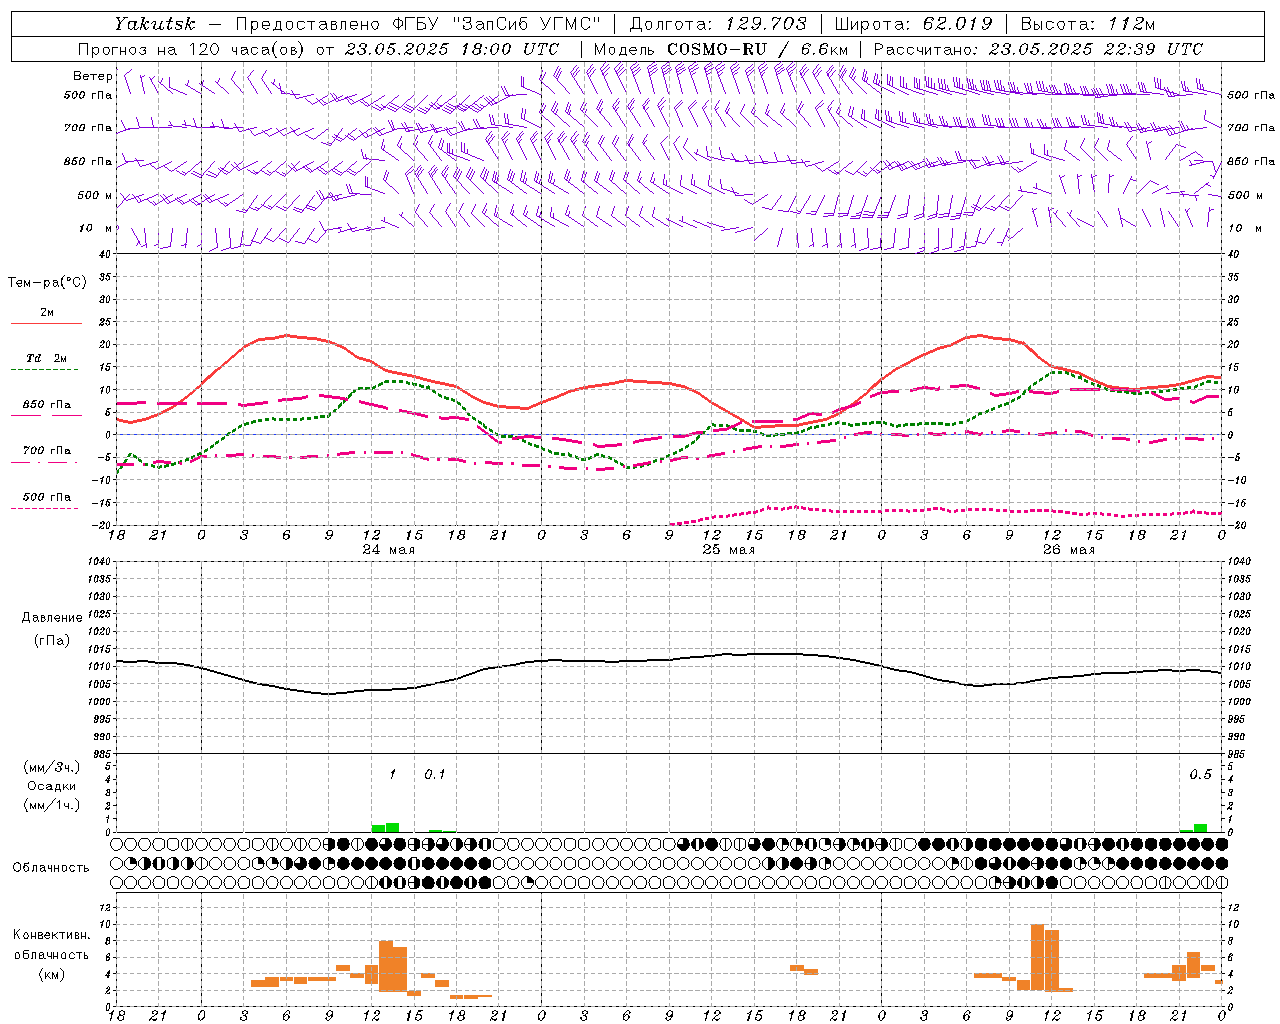Click the precipitation amount label 1
1280x1024 pixels.
point(393,775)
